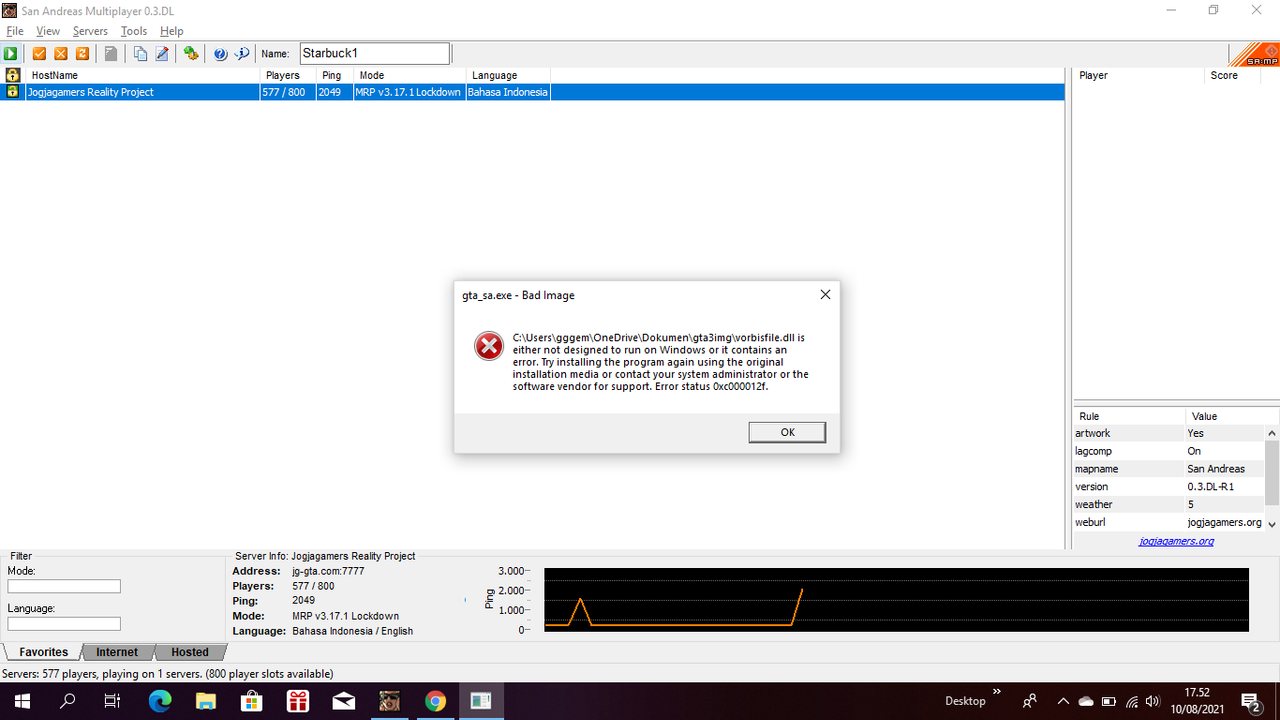1280x720 pixels.
Task: Launch Google Chrome from the taskbar
Action: coord(435,701)
